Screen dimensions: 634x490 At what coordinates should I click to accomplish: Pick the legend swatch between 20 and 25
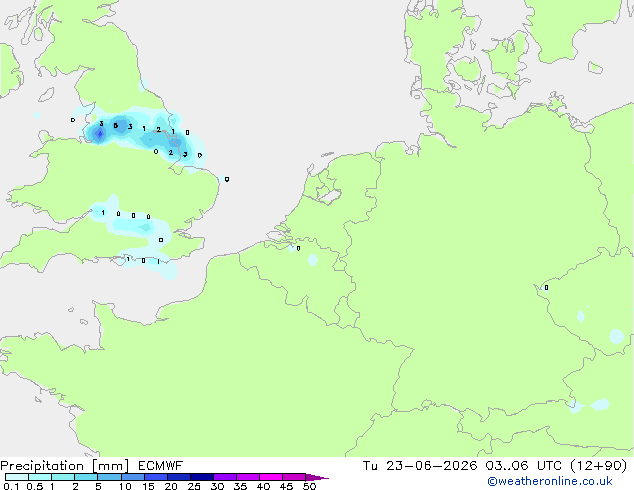pyautogui.click(x=178, y=477)
